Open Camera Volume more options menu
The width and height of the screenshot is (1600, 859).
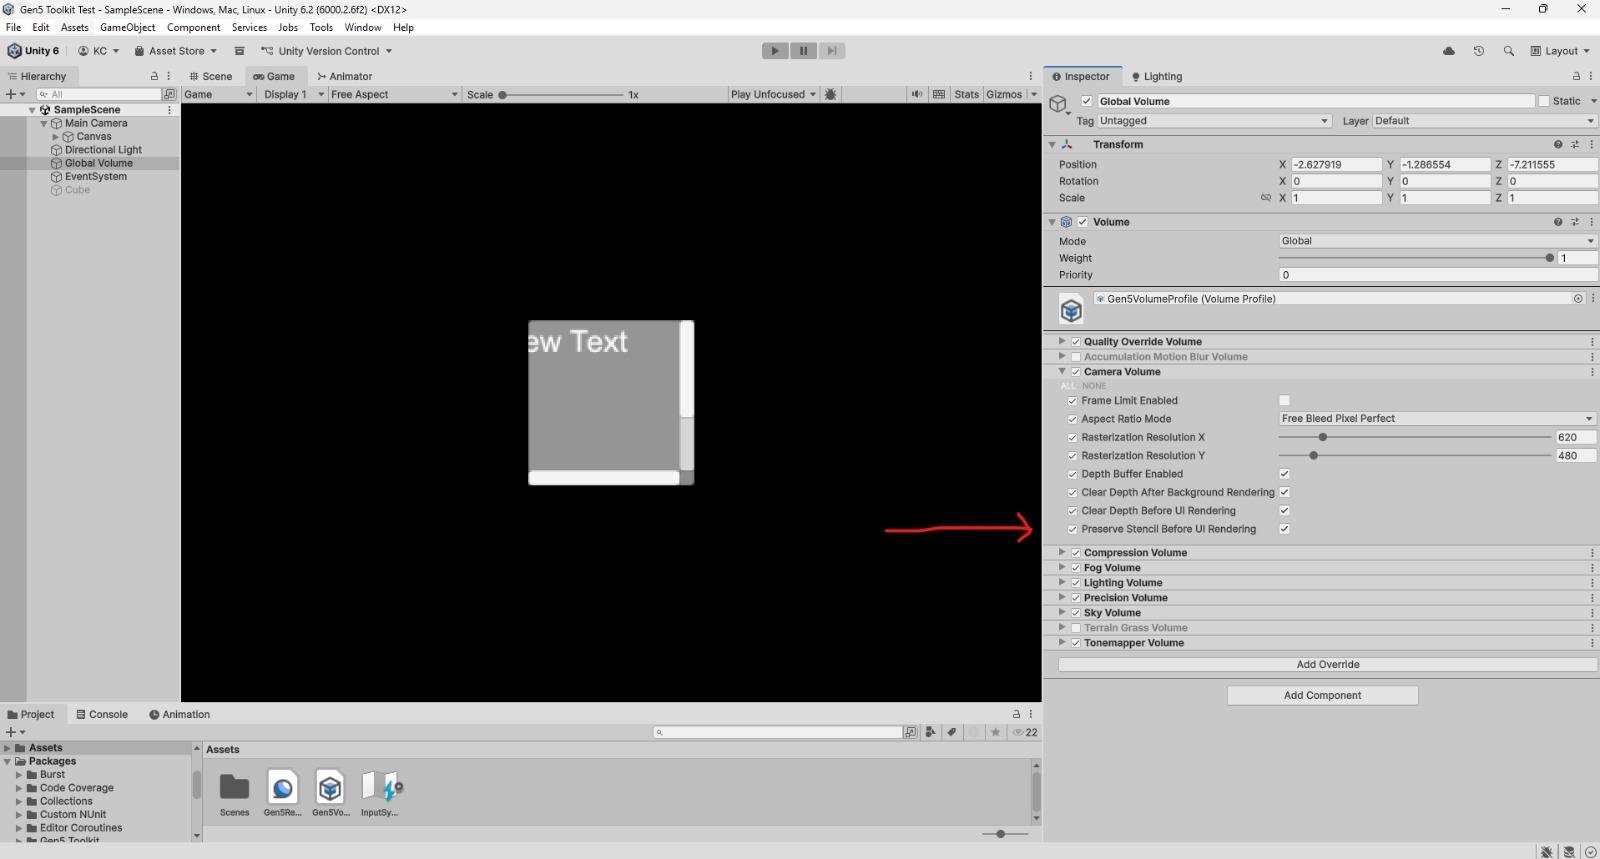click(x=1592, y=371)
